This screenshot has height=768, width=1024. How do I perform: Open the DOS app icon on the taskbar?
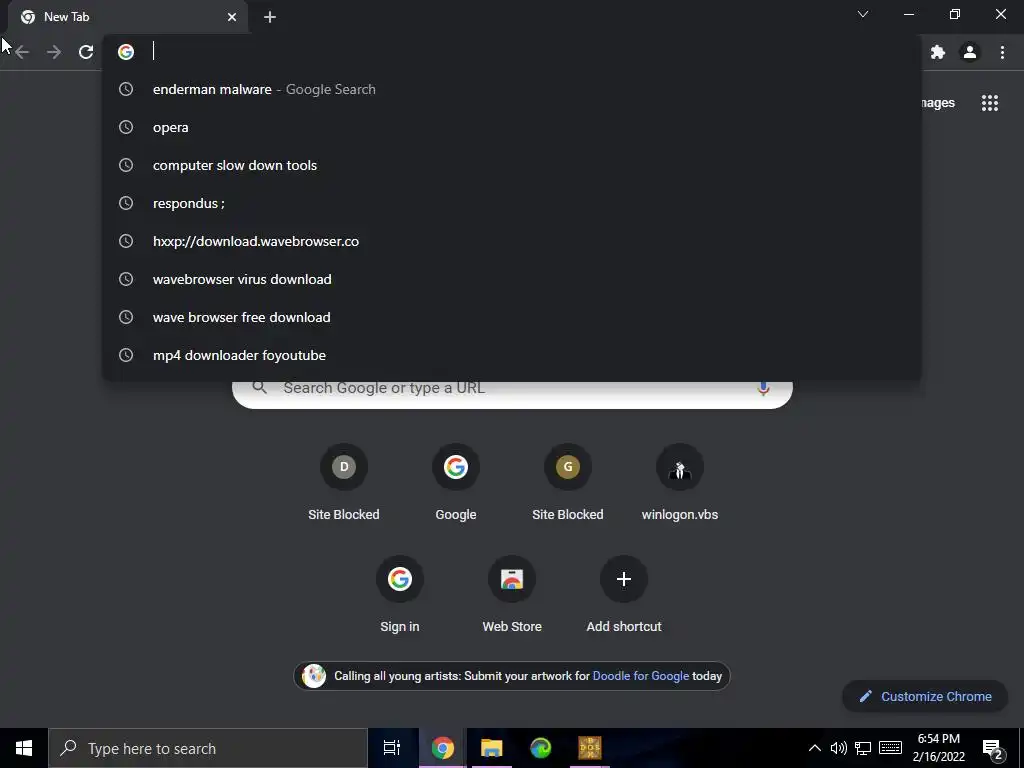(x=590, y=748)
